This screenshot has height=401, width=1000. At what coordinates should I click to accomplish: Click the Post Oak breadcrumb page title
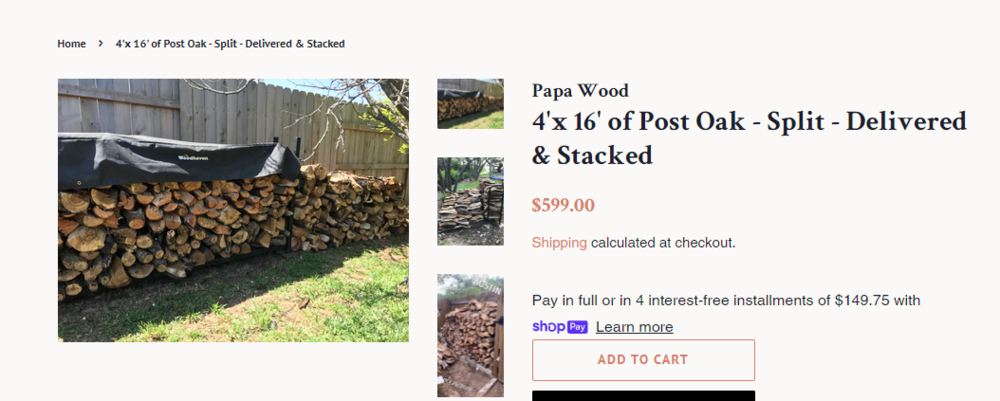(230, 44)
